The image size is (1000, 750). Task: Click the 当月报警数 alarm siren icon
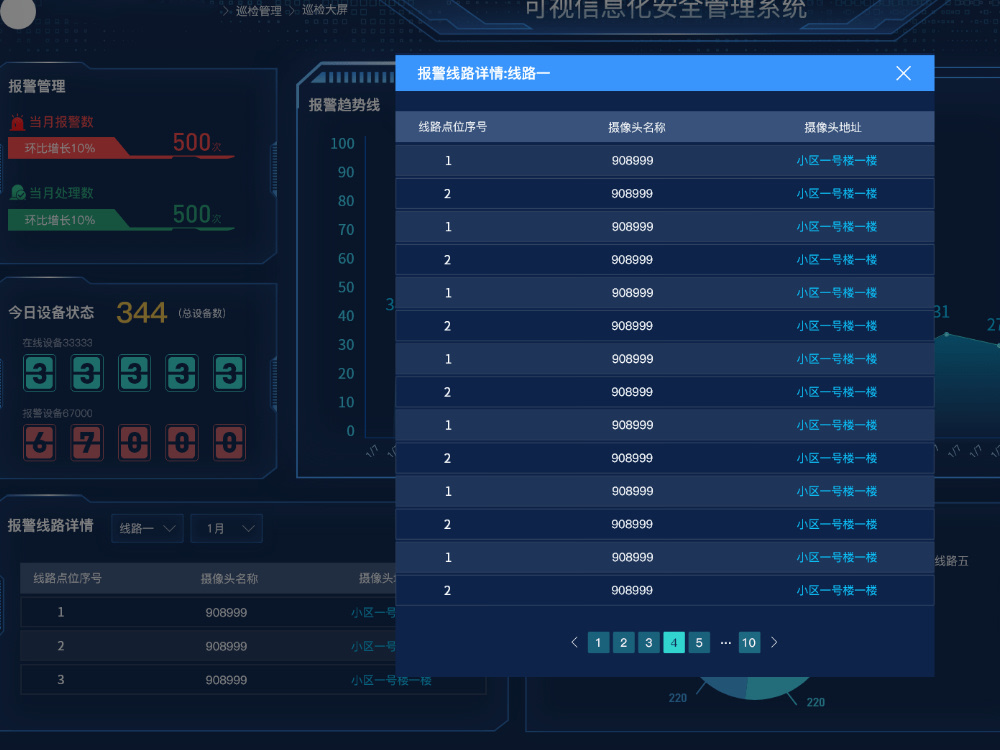(x=17, y=122)
